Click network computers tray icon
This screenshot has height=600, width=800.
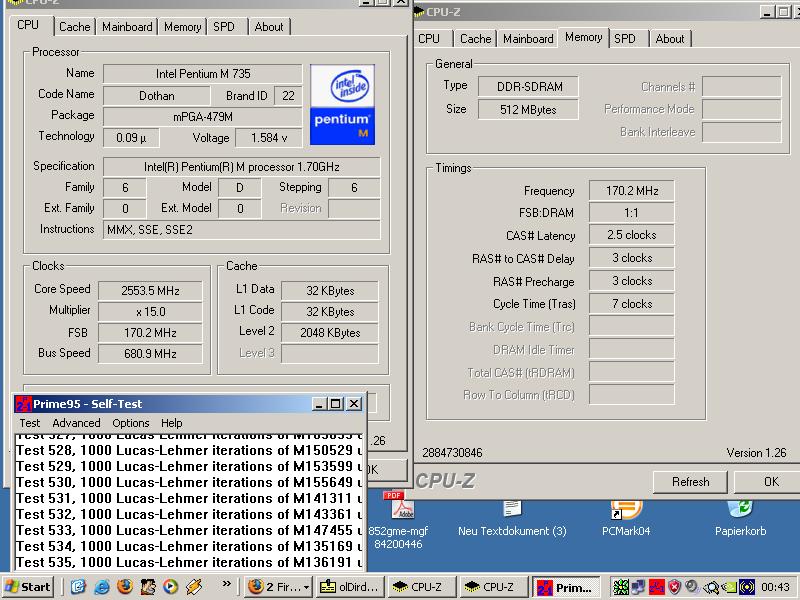click(x=638, y=588)
